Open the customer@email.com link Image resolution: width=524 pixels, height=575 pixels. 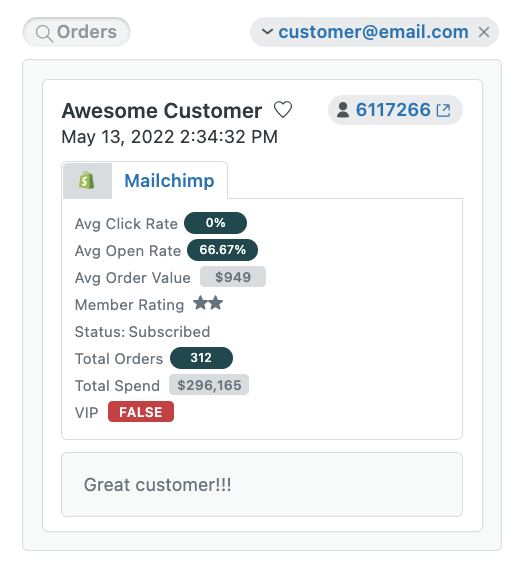[373, 32]
